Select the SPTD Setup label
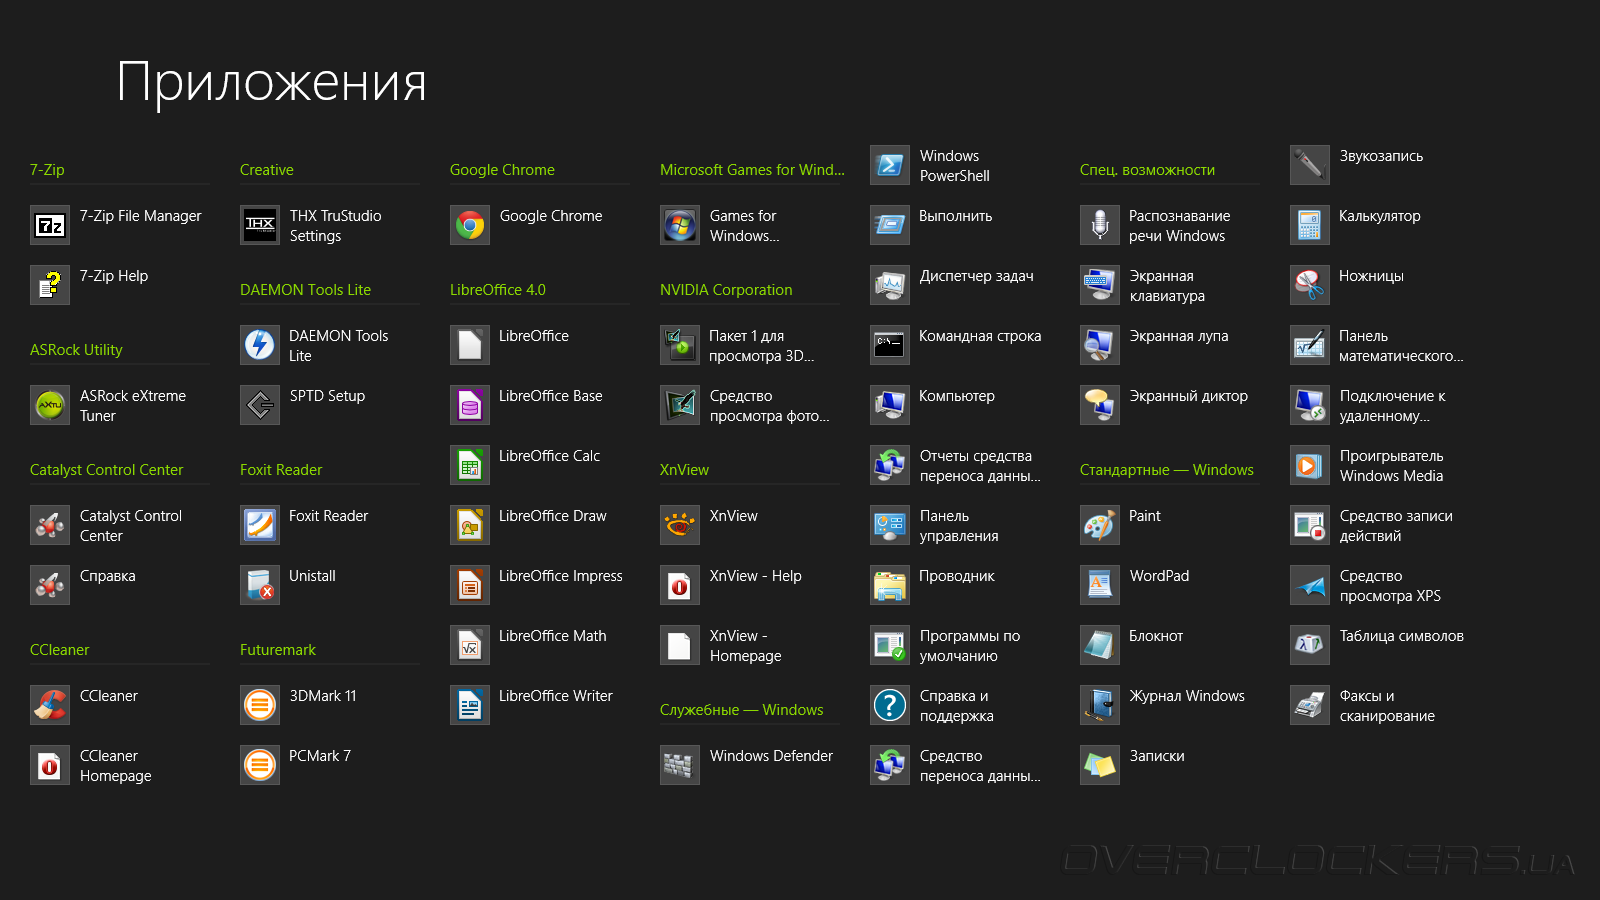Screen dimensions: 1600x900 (x=327, y=396)
